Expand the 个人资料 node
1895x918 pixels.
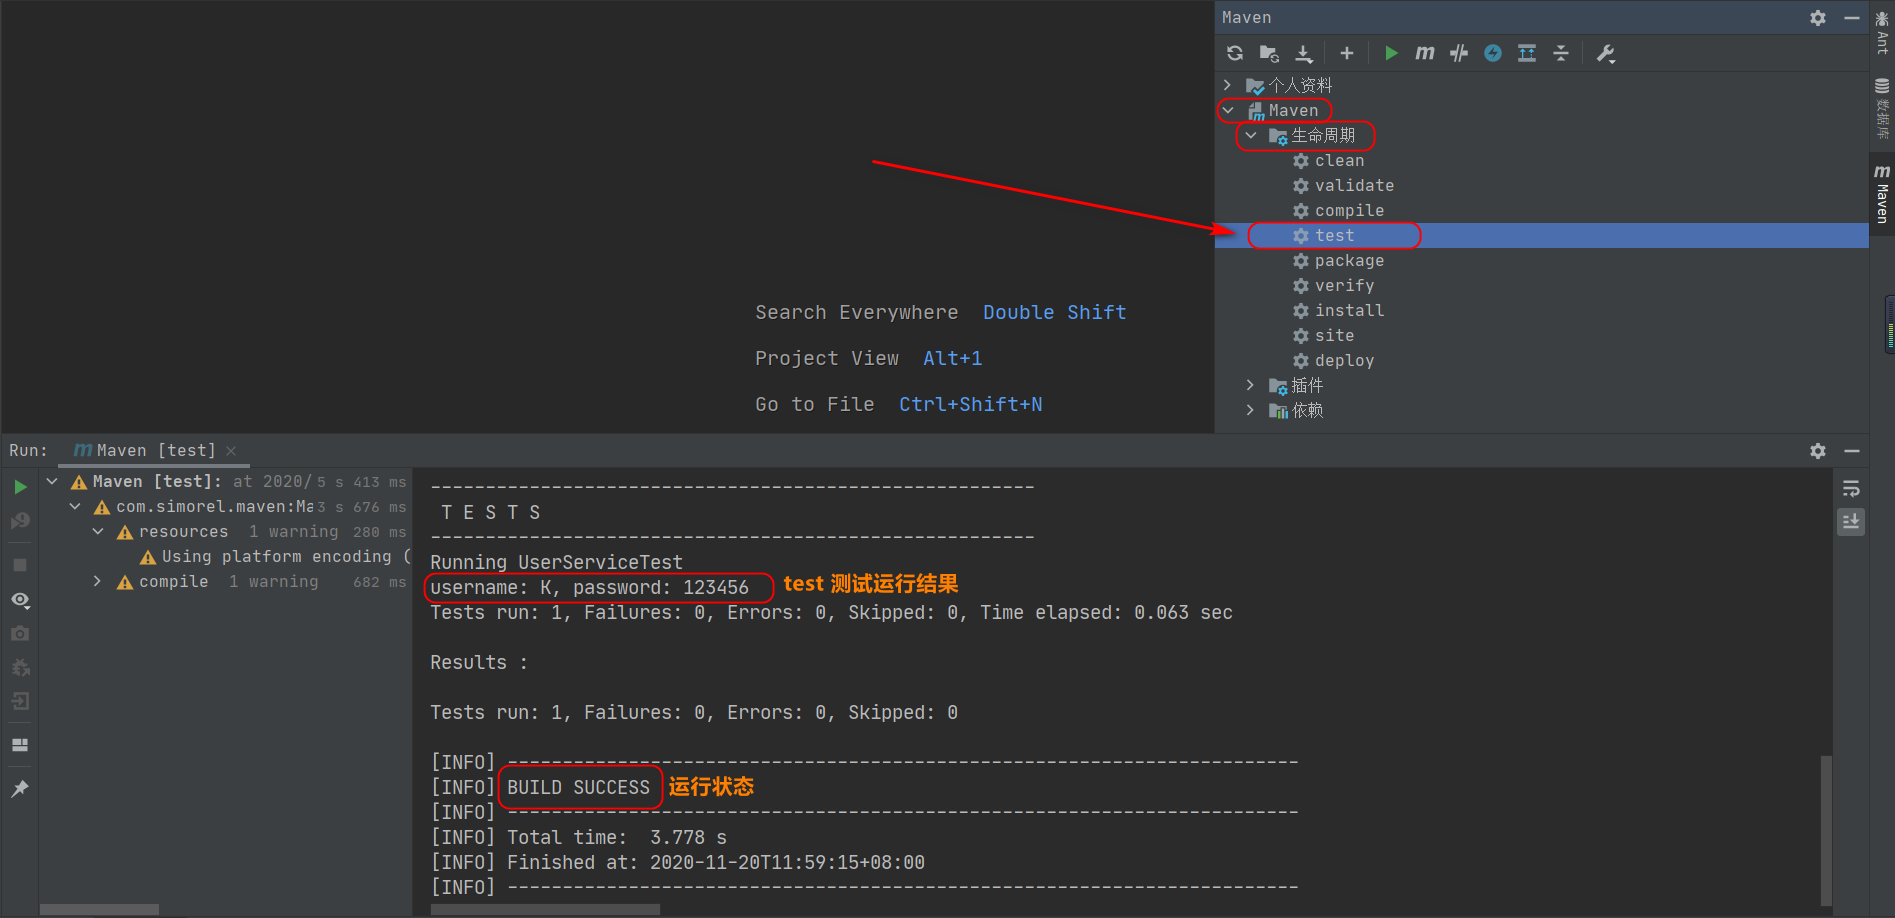pos(1227,85)
